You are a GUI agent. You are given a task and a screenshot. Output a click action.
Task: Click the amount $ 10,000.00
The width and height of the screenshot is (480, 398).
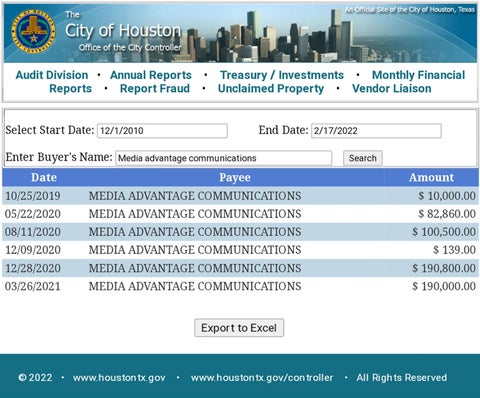point(447,196)
